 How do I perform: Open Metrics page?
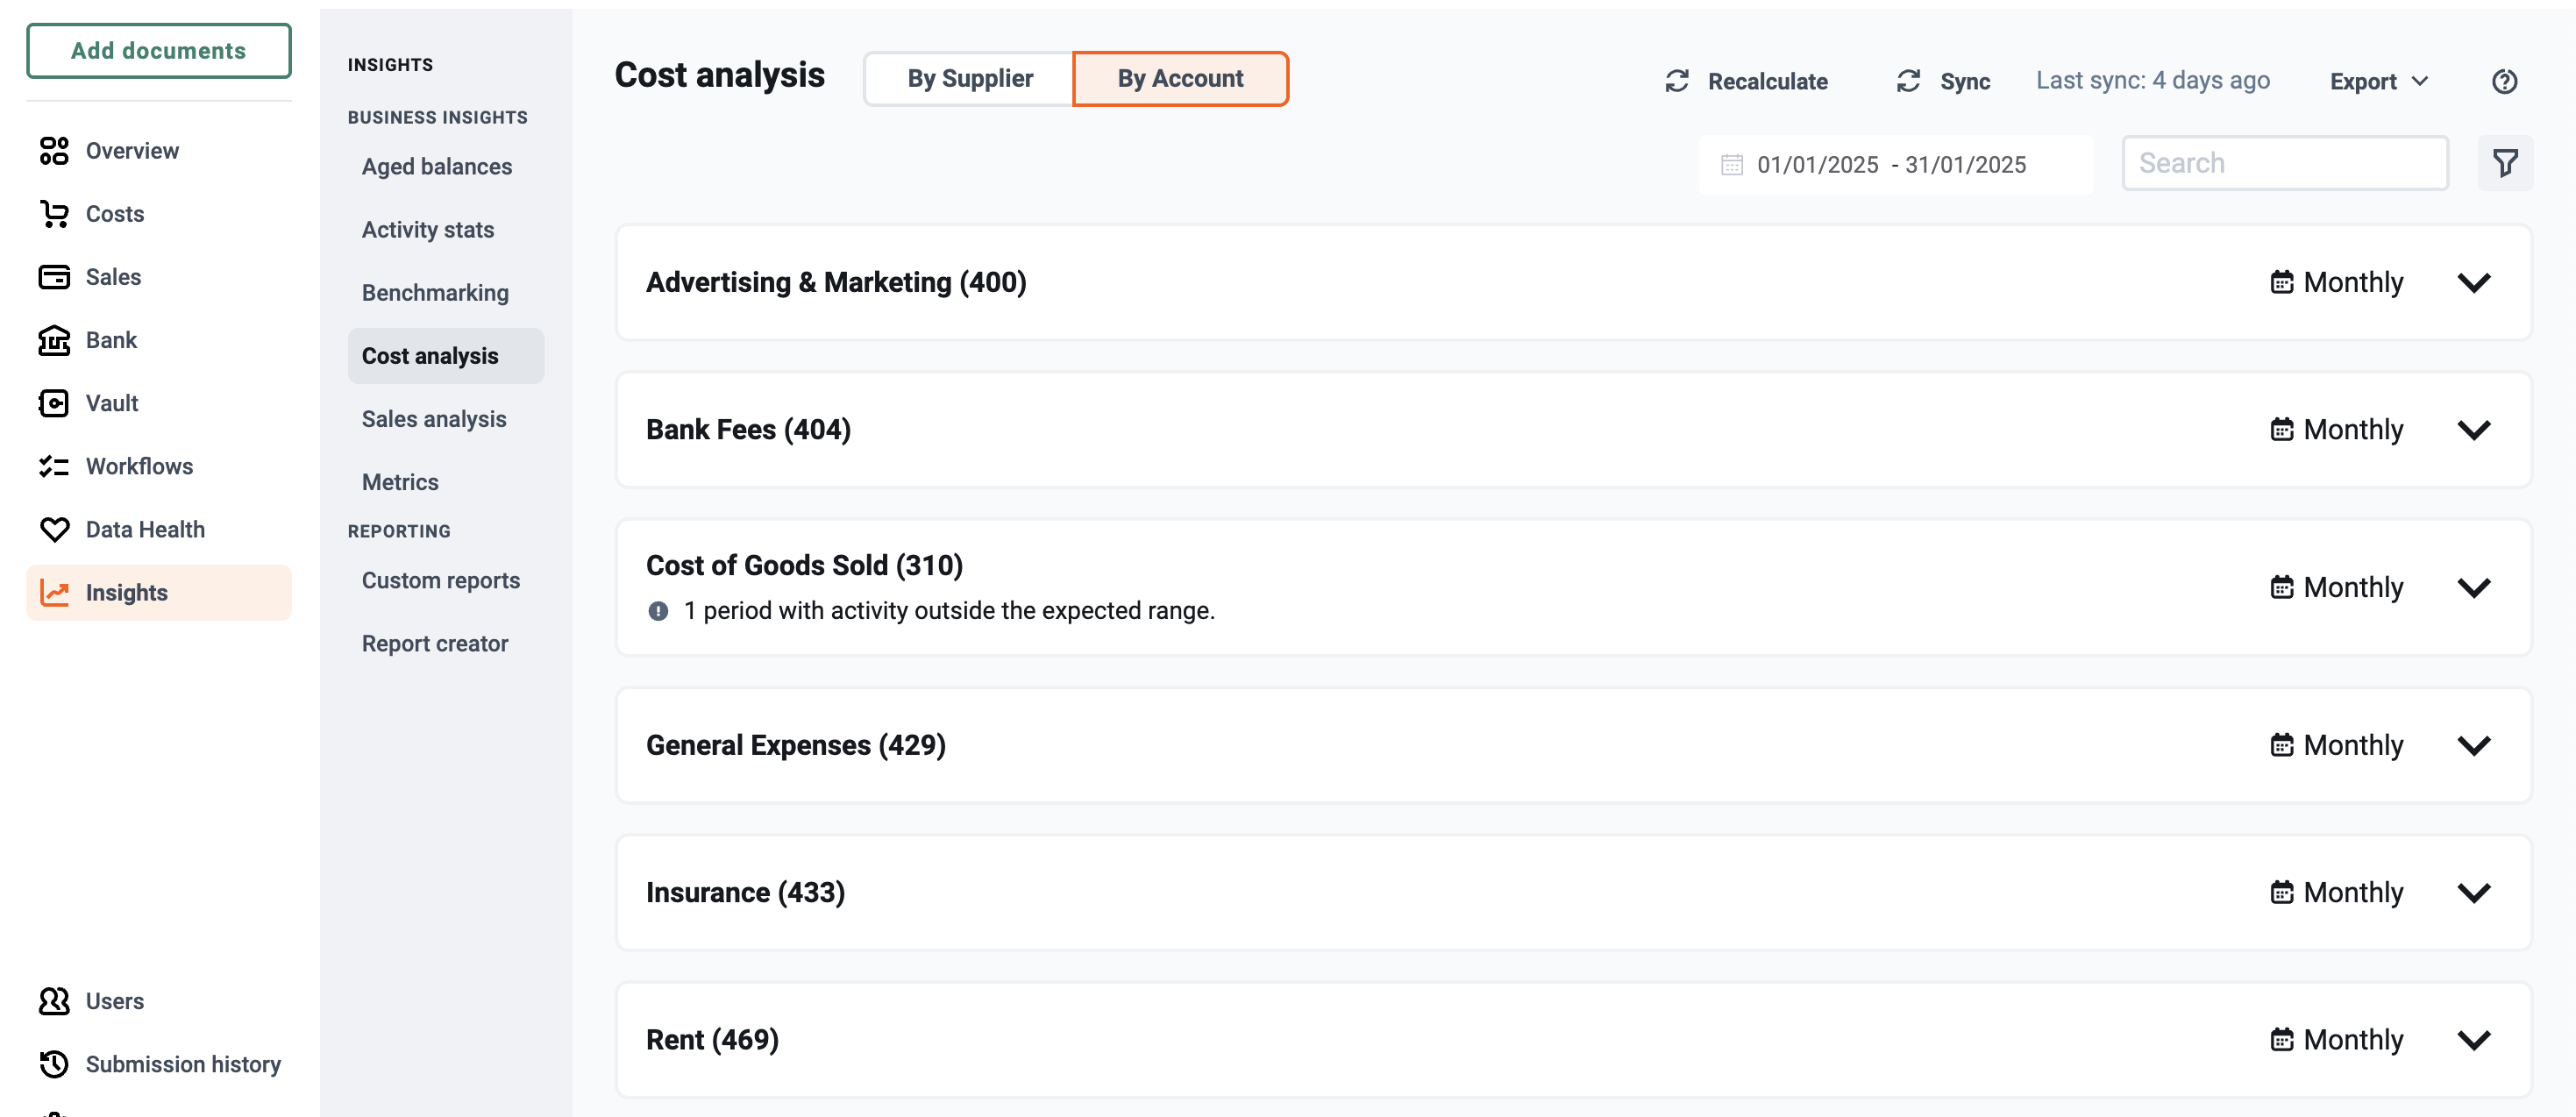(400, 482)
